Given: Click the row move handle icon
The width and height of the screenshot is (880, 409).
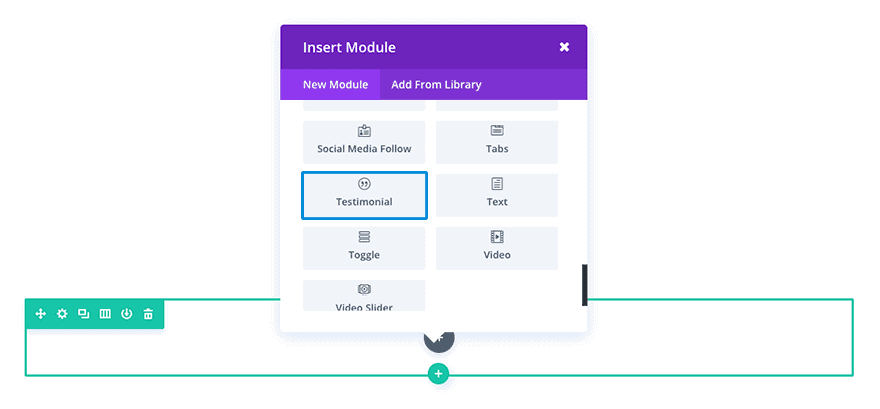Looking at the screenshot, I should coord(41,314).
